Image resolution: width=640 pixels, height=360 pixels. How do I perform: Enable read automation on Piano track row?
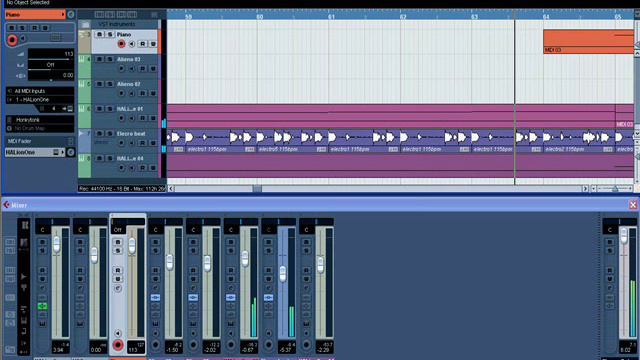click(142, 44)
